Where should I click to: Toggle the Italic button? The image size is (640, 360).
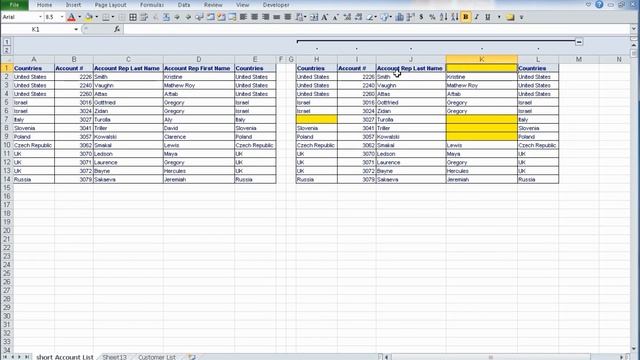point(476,17)
